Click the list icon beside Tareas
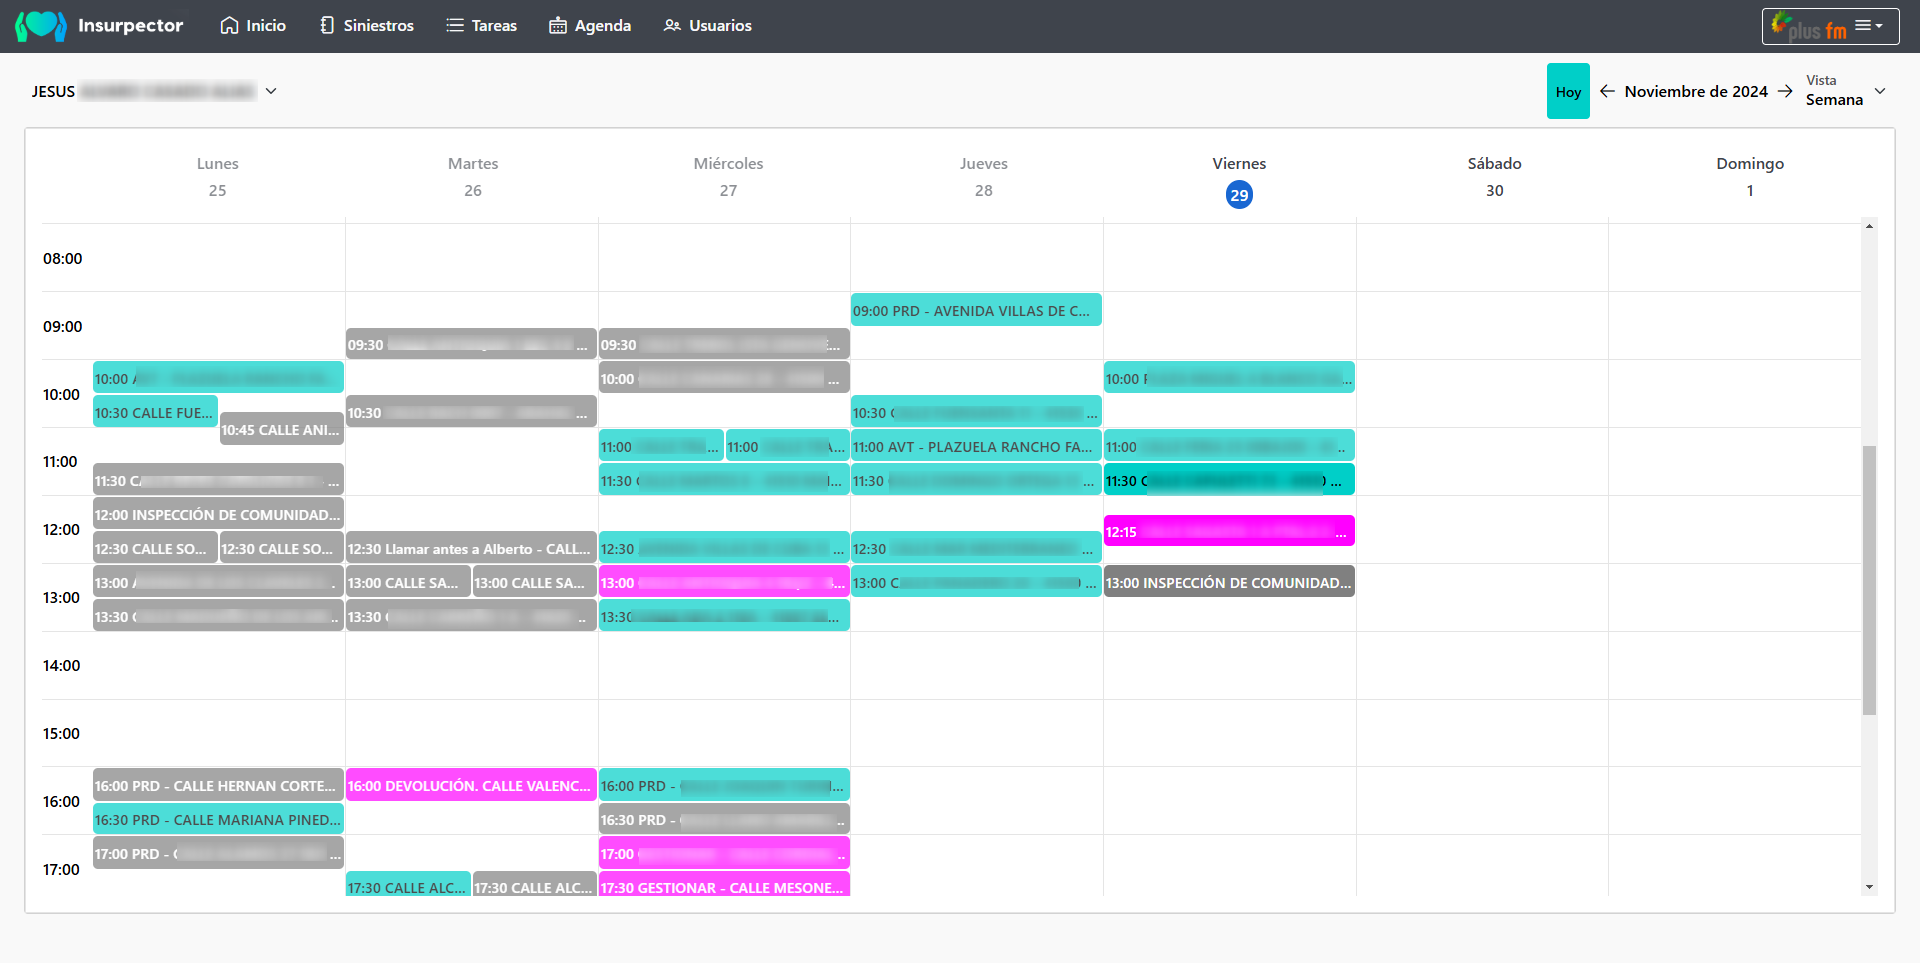Image resolution: width=1920 pixels, height=963 pixels. pos(455,25)
